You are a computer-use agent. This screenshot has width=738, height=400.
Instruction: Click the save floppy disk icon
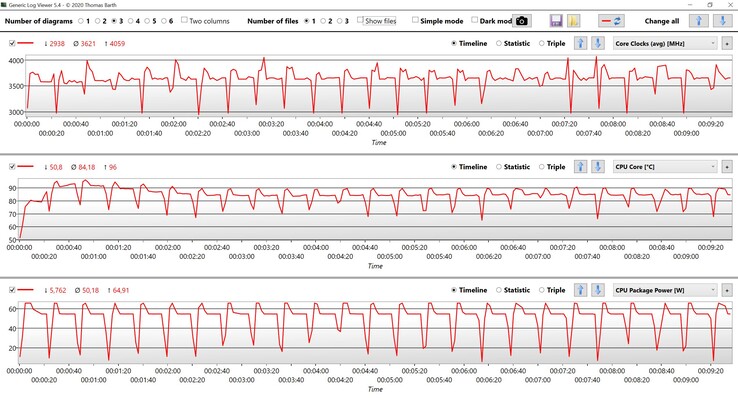click(555, 21)
